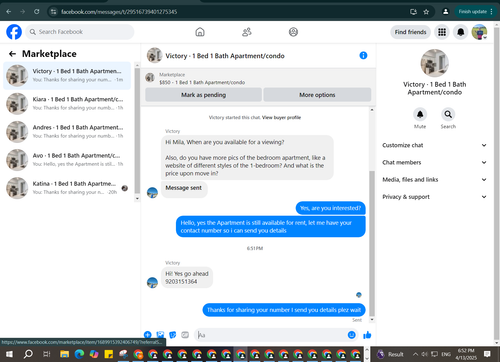Viewport: 500px width, 362px height.
Task: Attach a photo using the image icon
Action: click(160, 335)
